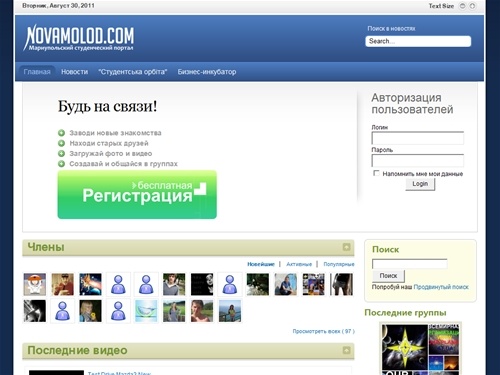Open the eleventh member avatar in first row
The height and width of the screenshot is (375, 500).
[x=313, y=284]
